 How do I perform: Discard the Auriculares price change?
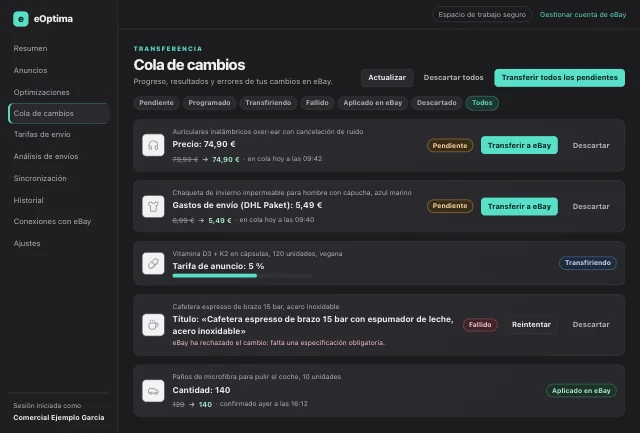(x=591, y=145)
